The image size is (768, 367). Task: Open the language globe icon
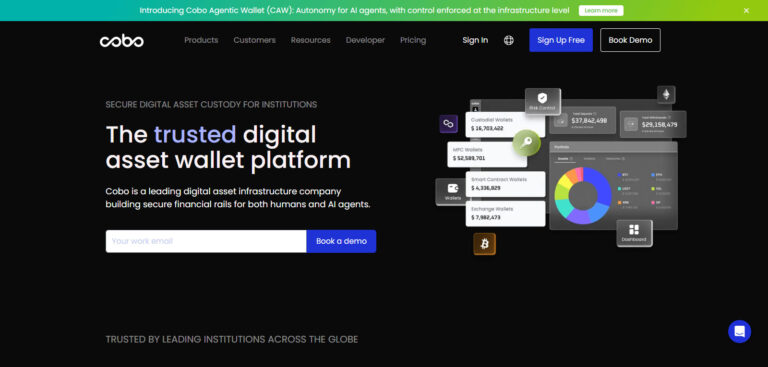508,40
